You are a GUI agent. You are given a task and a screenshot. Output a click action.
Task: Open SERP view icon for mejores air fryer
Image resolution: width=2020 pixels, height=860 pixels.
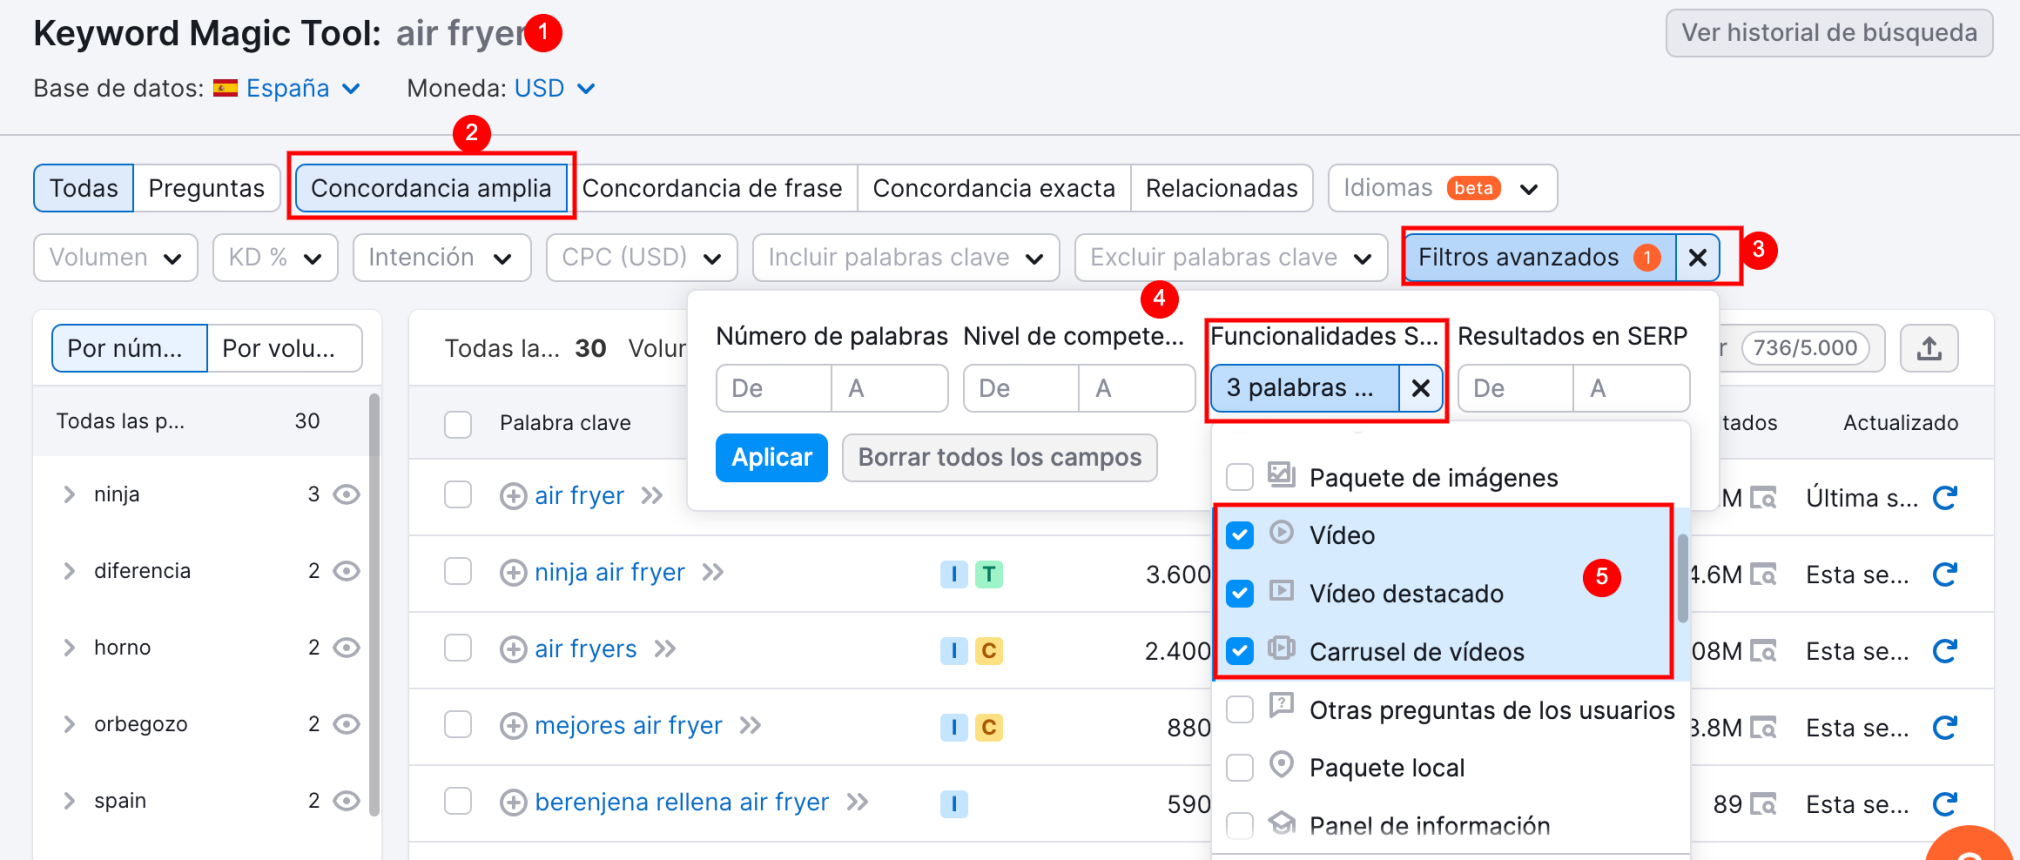(1763, 728)
